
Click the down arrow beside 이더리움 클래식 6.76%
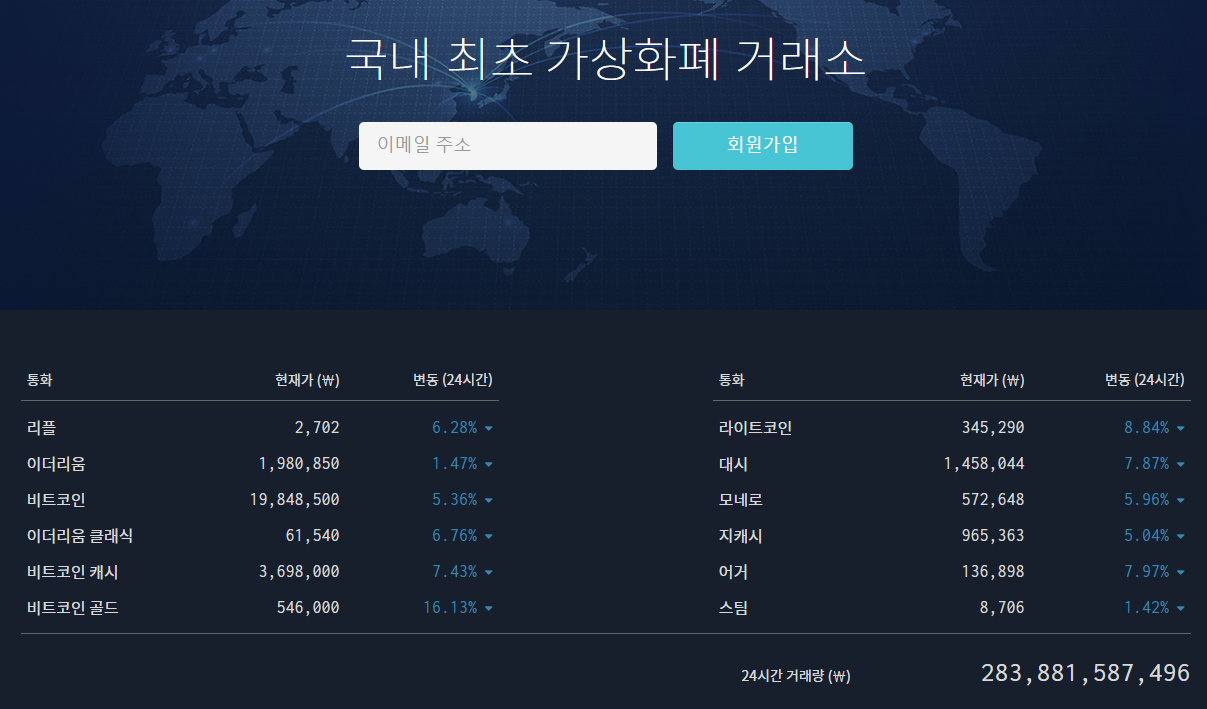pos(488,537)
